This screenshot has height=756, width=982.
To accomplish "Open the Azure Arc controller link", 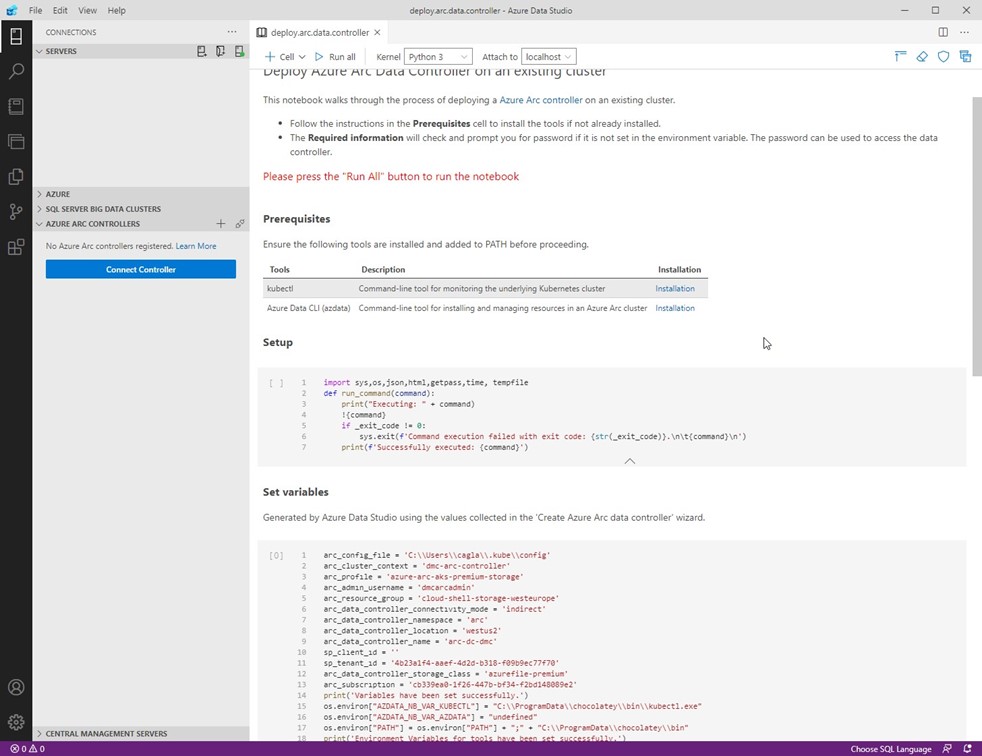I will tap(540, 100).
